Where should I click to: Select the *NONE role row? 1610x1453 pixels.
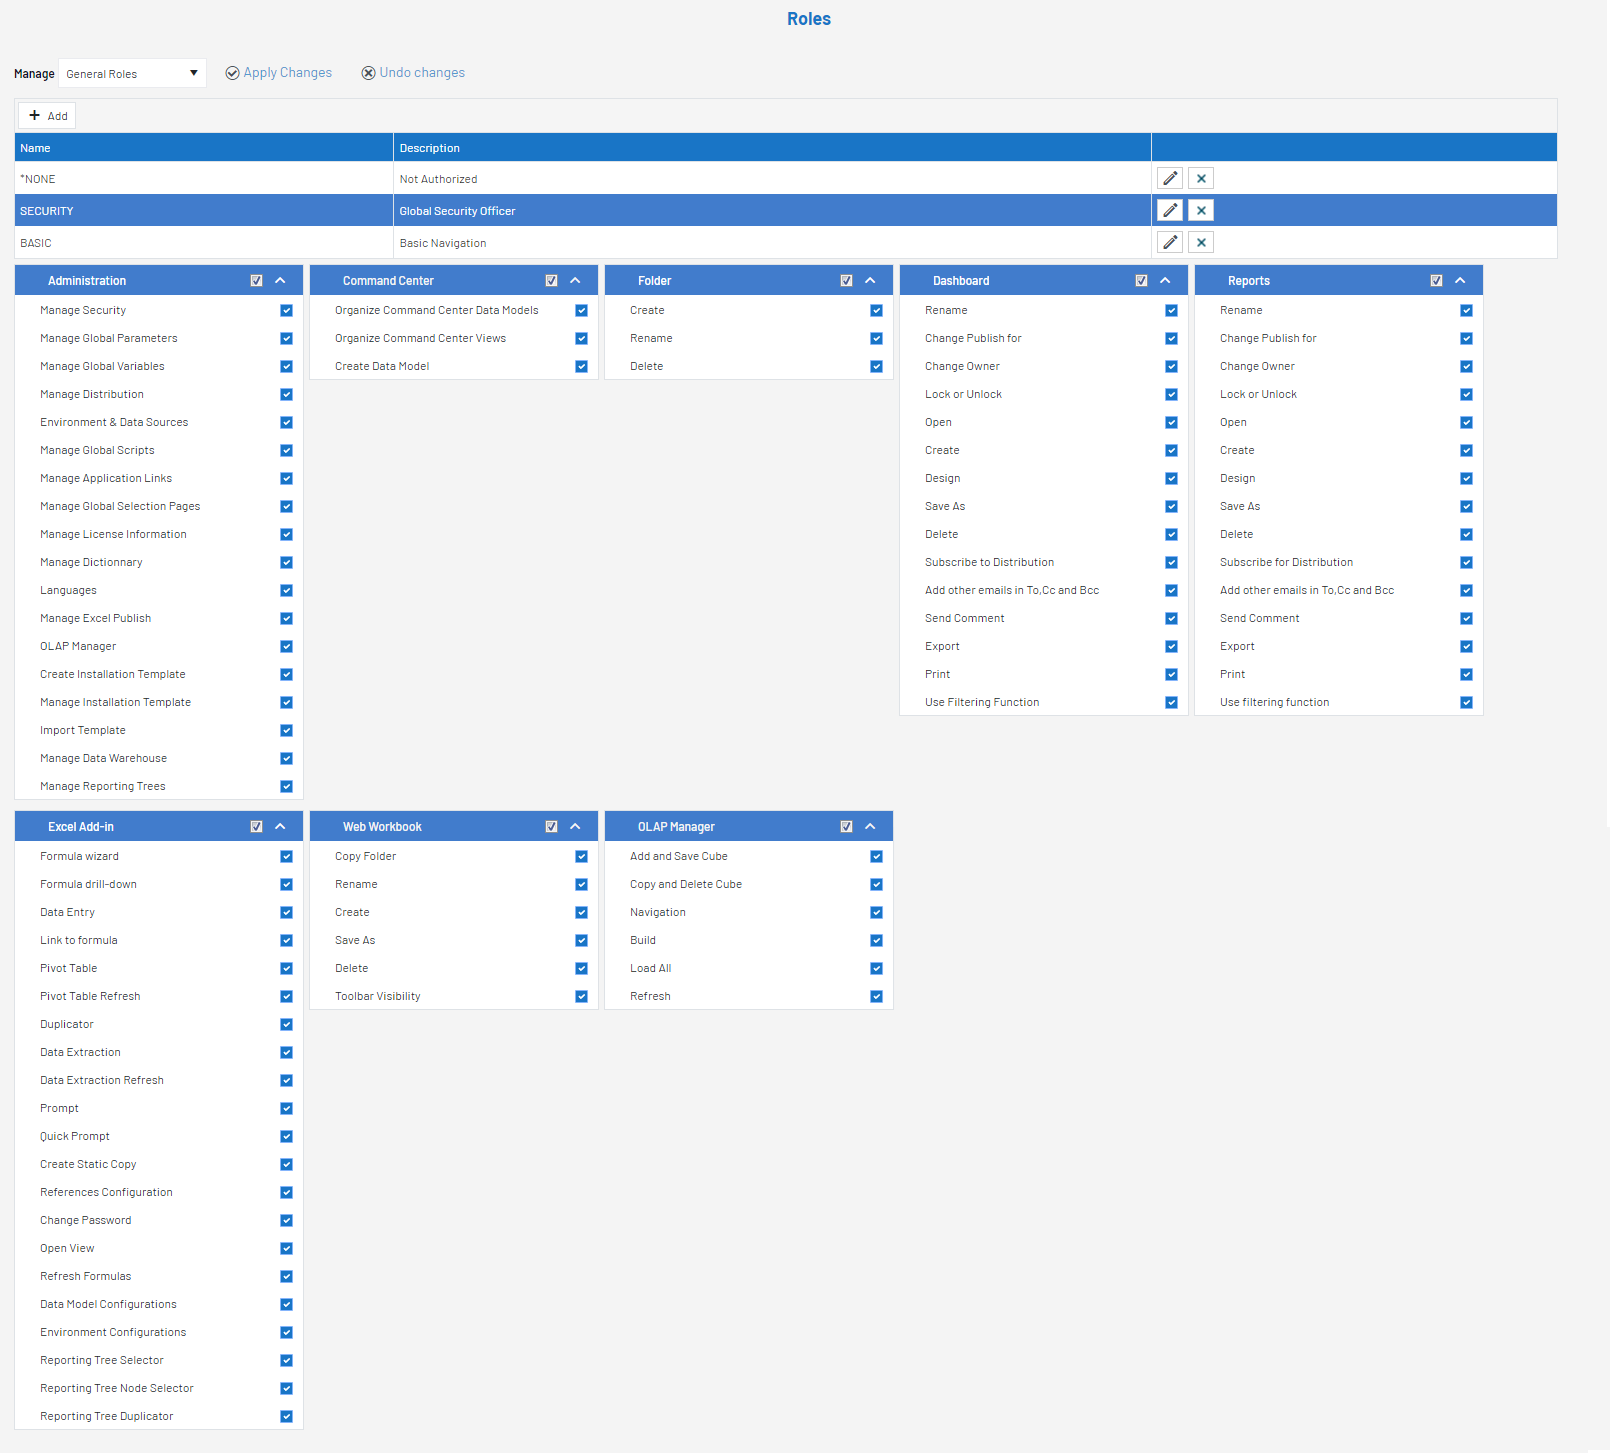pyautogui.click(x=200, y=179)
